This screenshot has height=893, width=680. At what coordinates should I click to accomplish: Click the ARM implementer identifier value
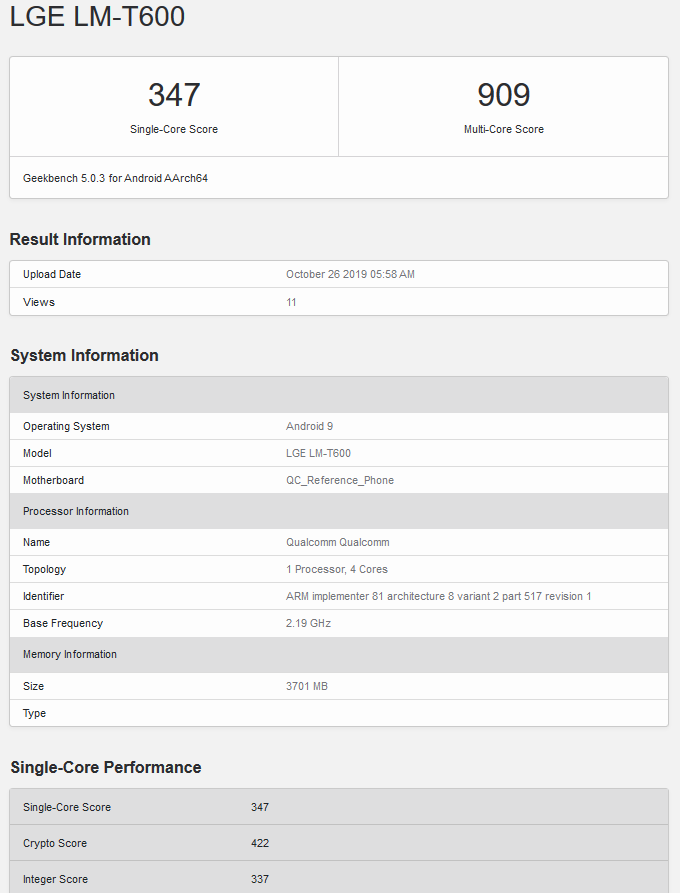[438, 596]
